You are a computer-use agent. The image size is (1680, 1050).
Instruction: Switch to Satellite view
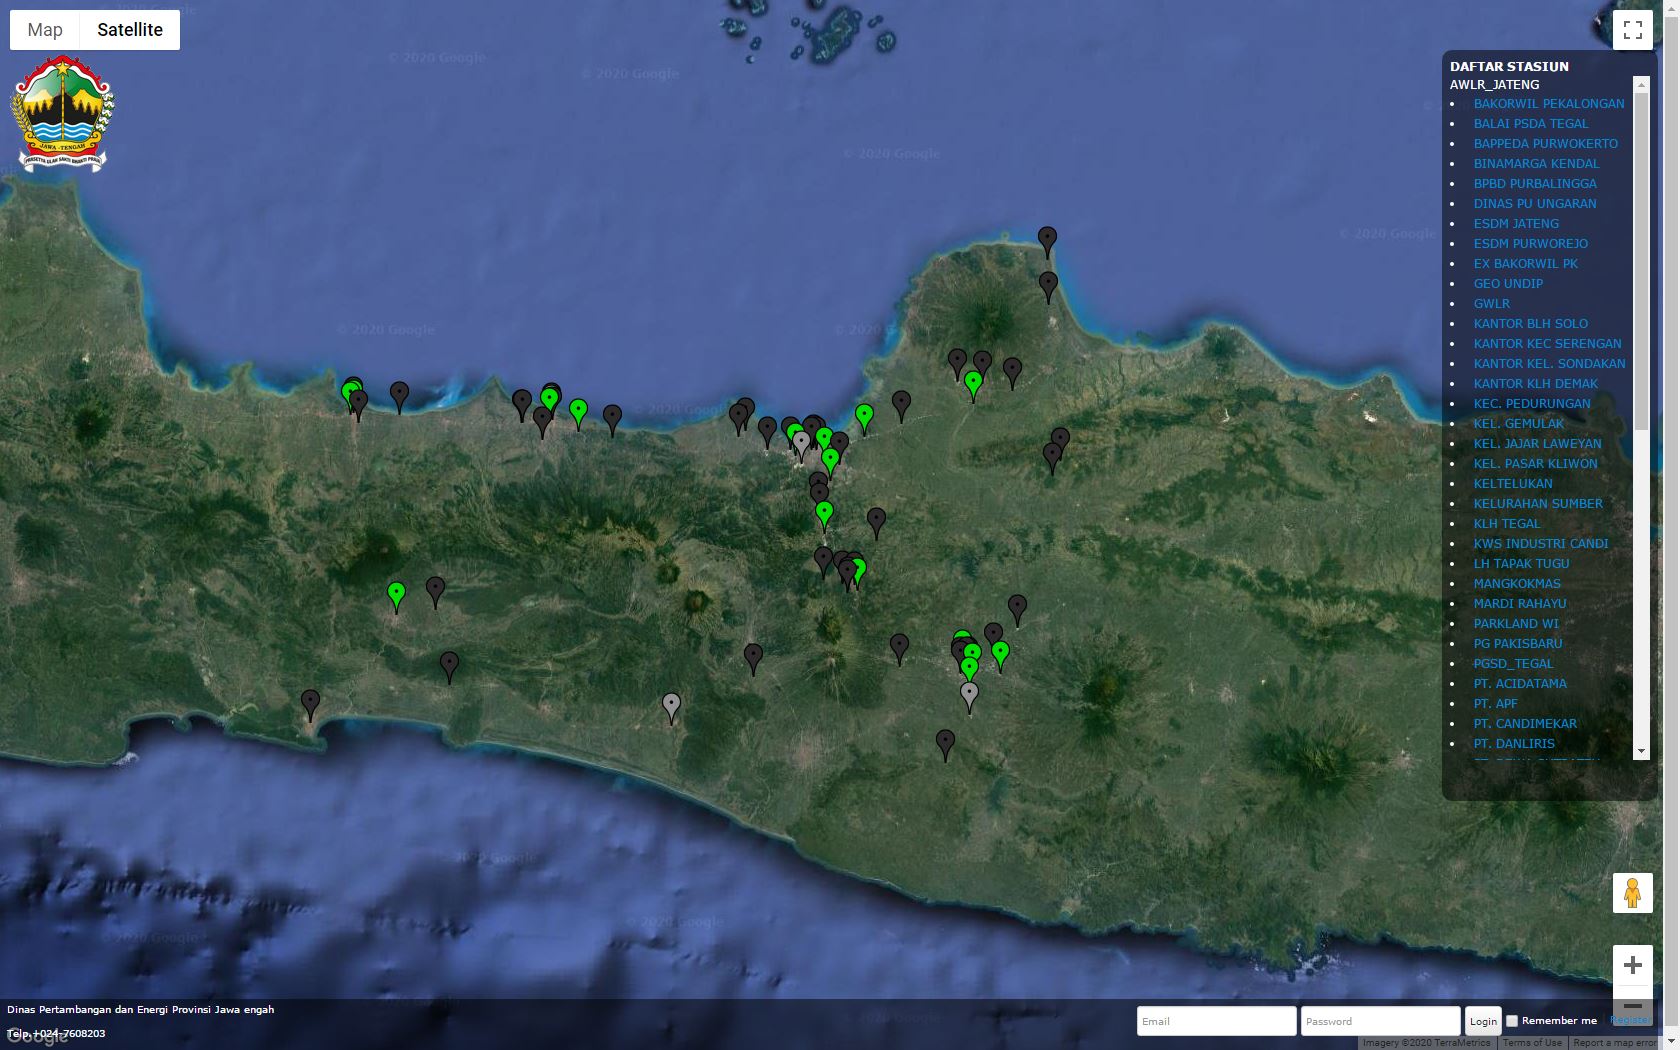[130, 30]
